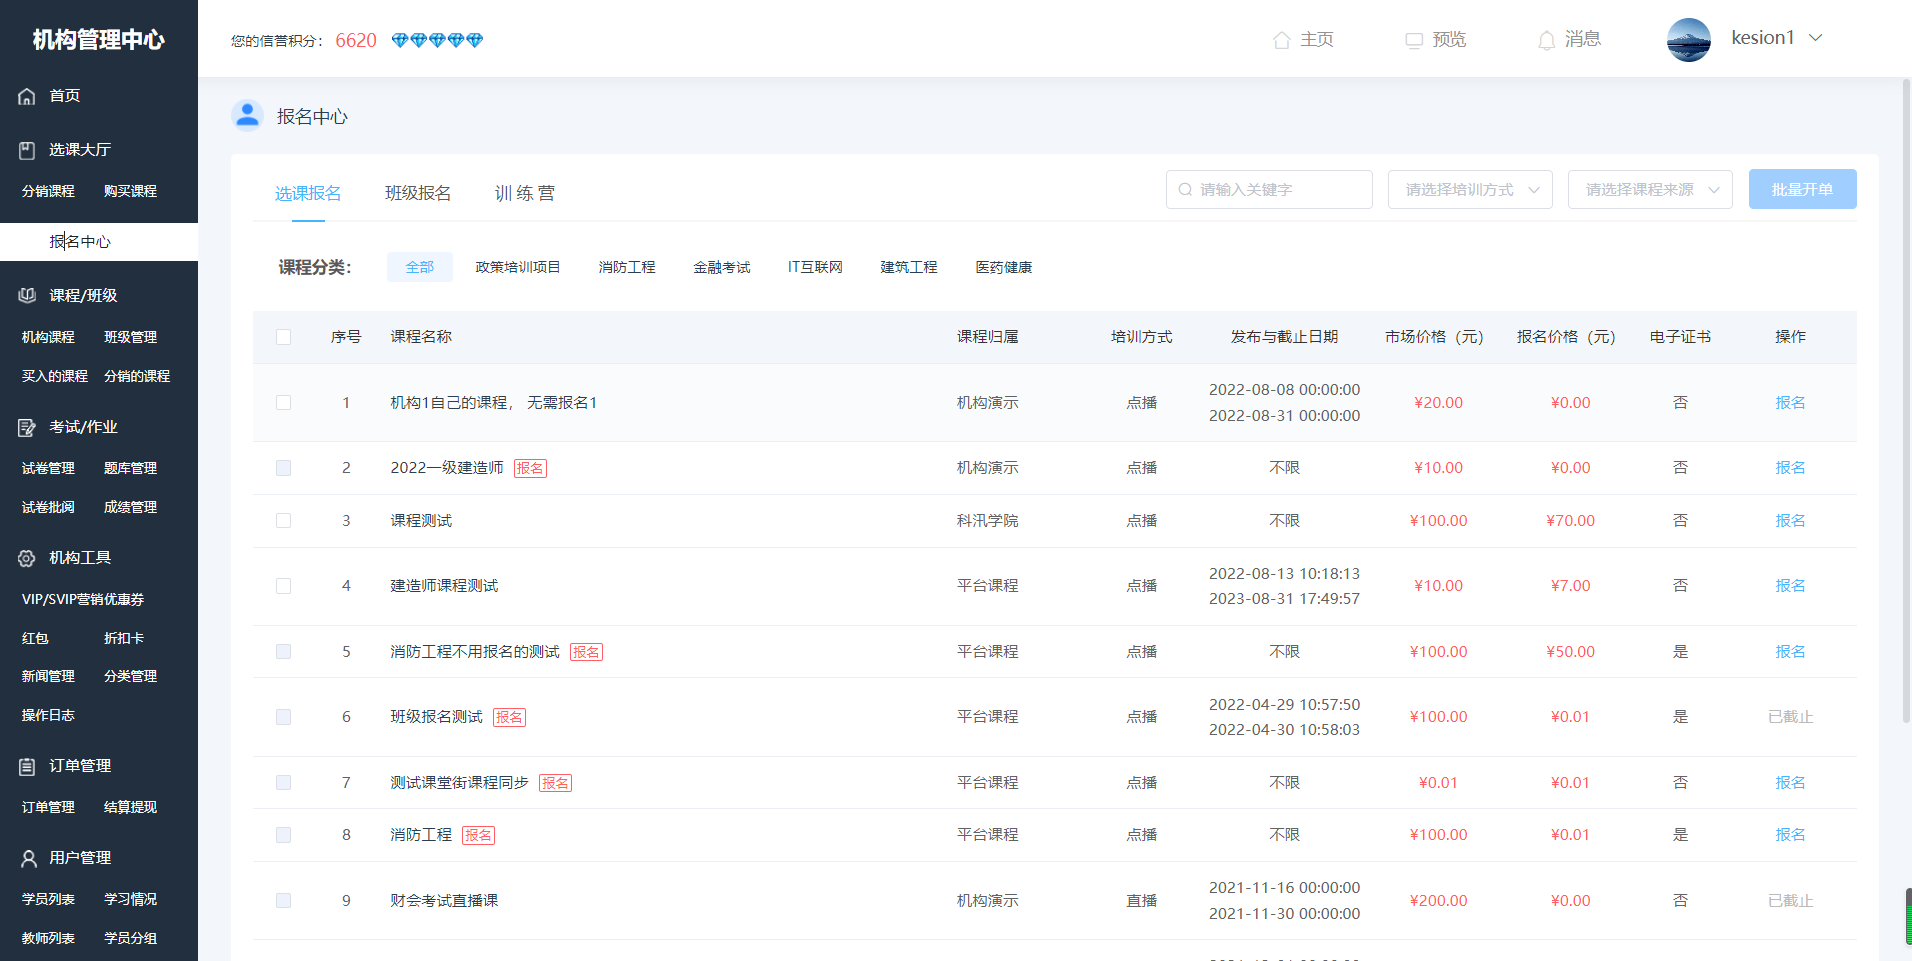
Task: Click the 订单管理 document icon
Action: click(x=26, y=766)
